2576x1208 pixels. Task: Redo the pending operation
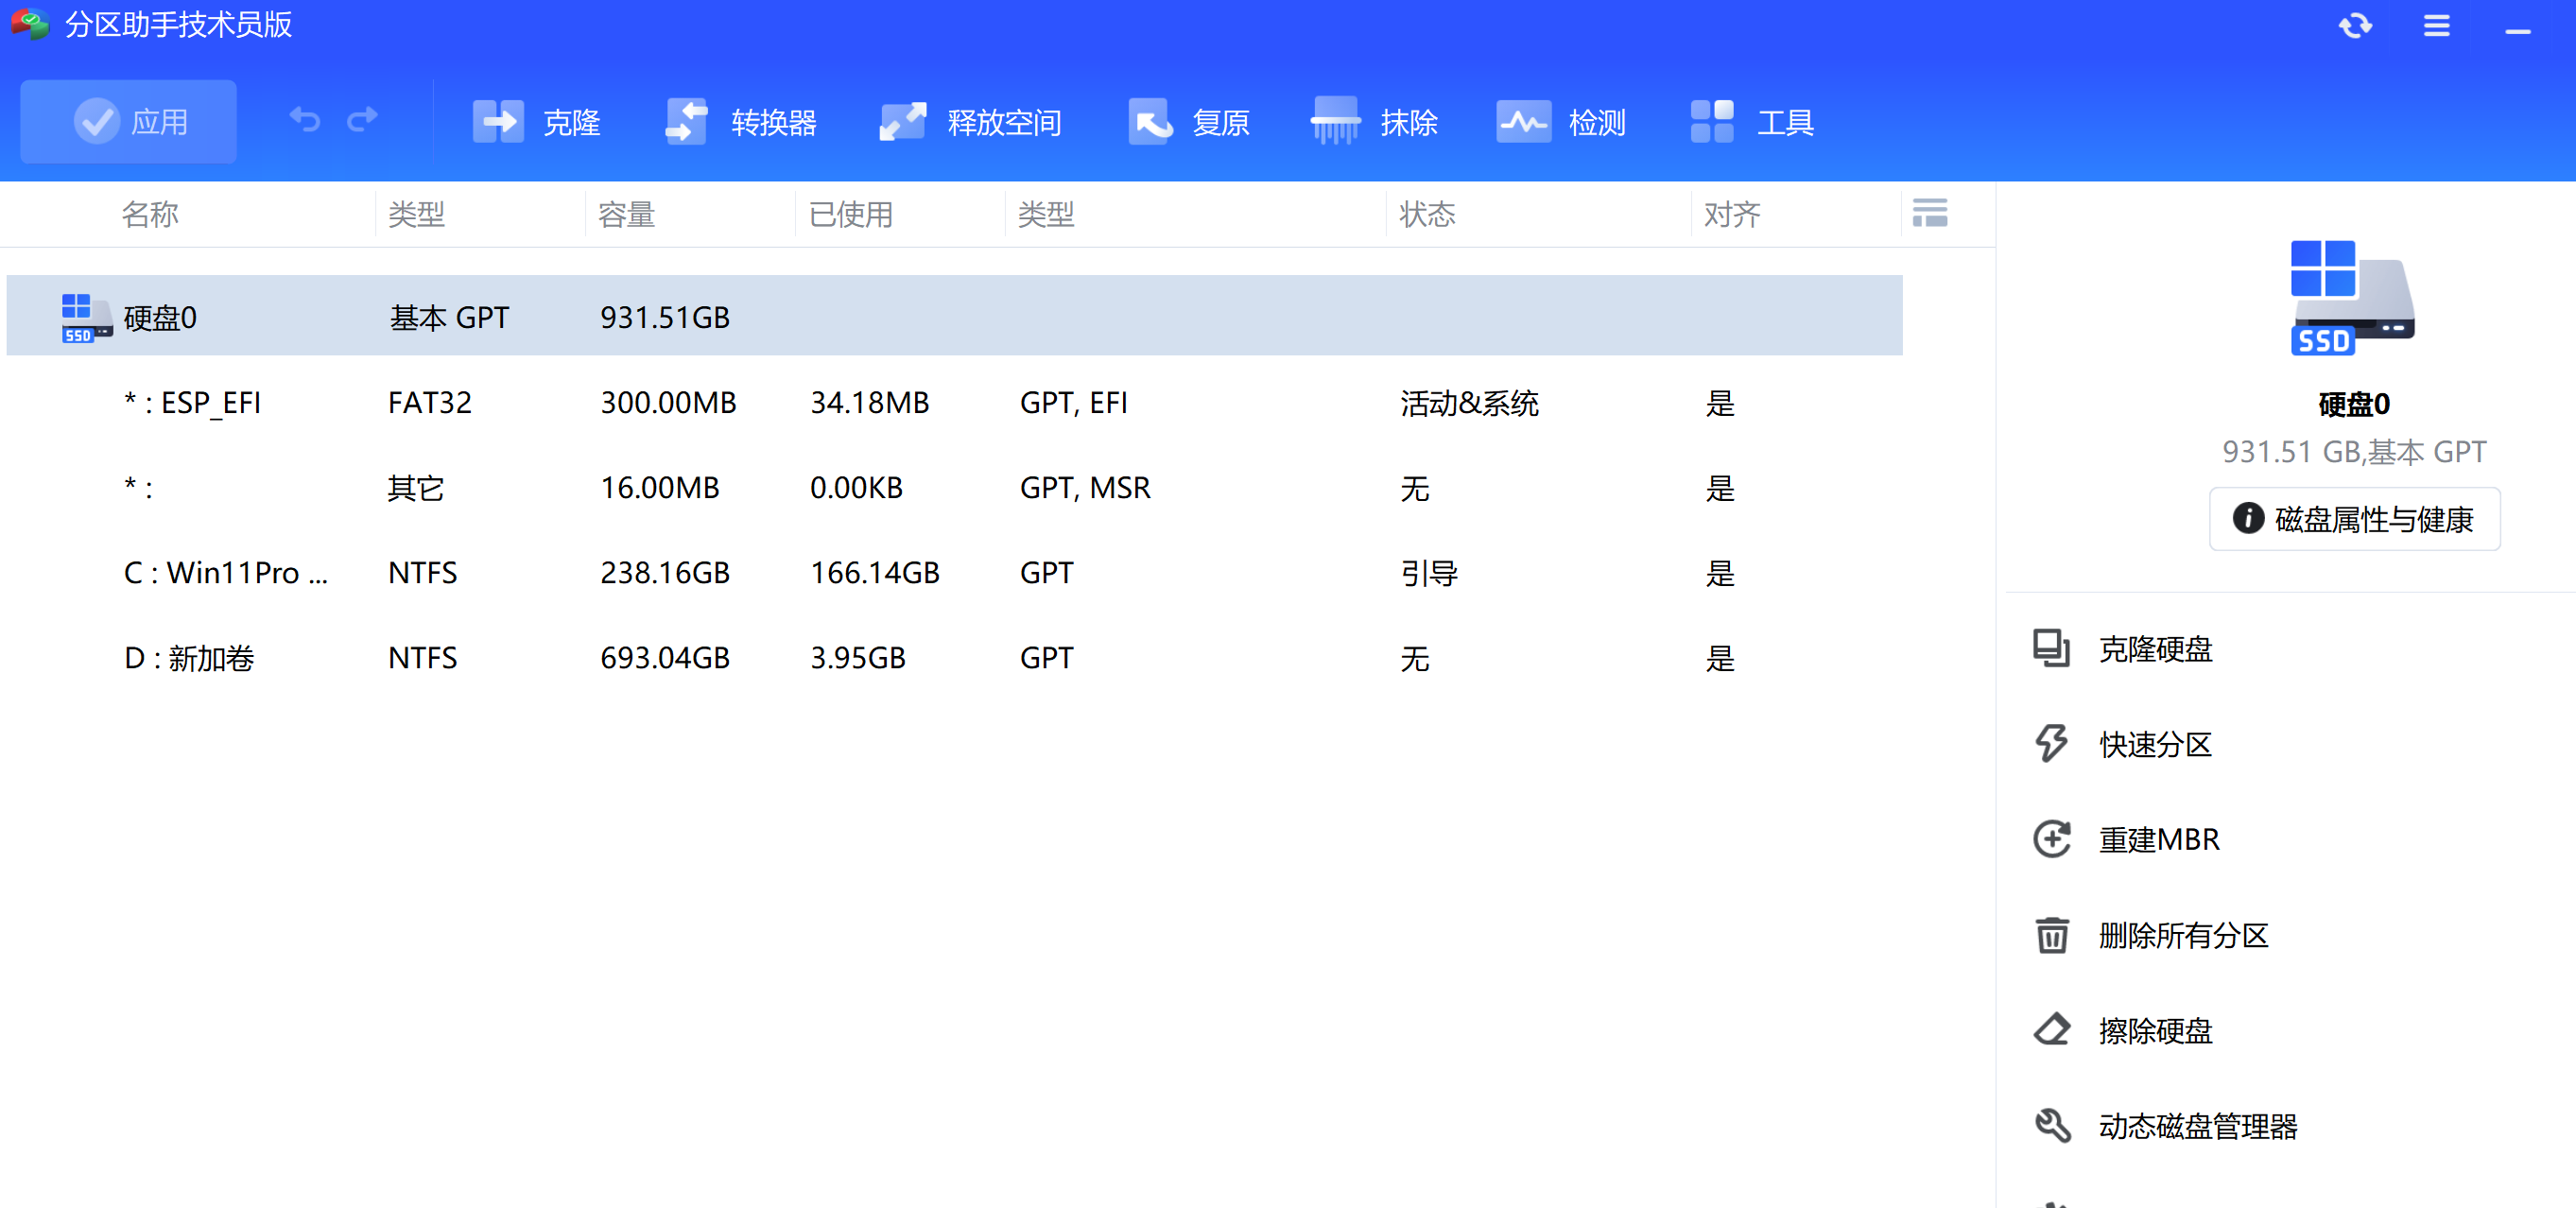click(x=362, y=121)
